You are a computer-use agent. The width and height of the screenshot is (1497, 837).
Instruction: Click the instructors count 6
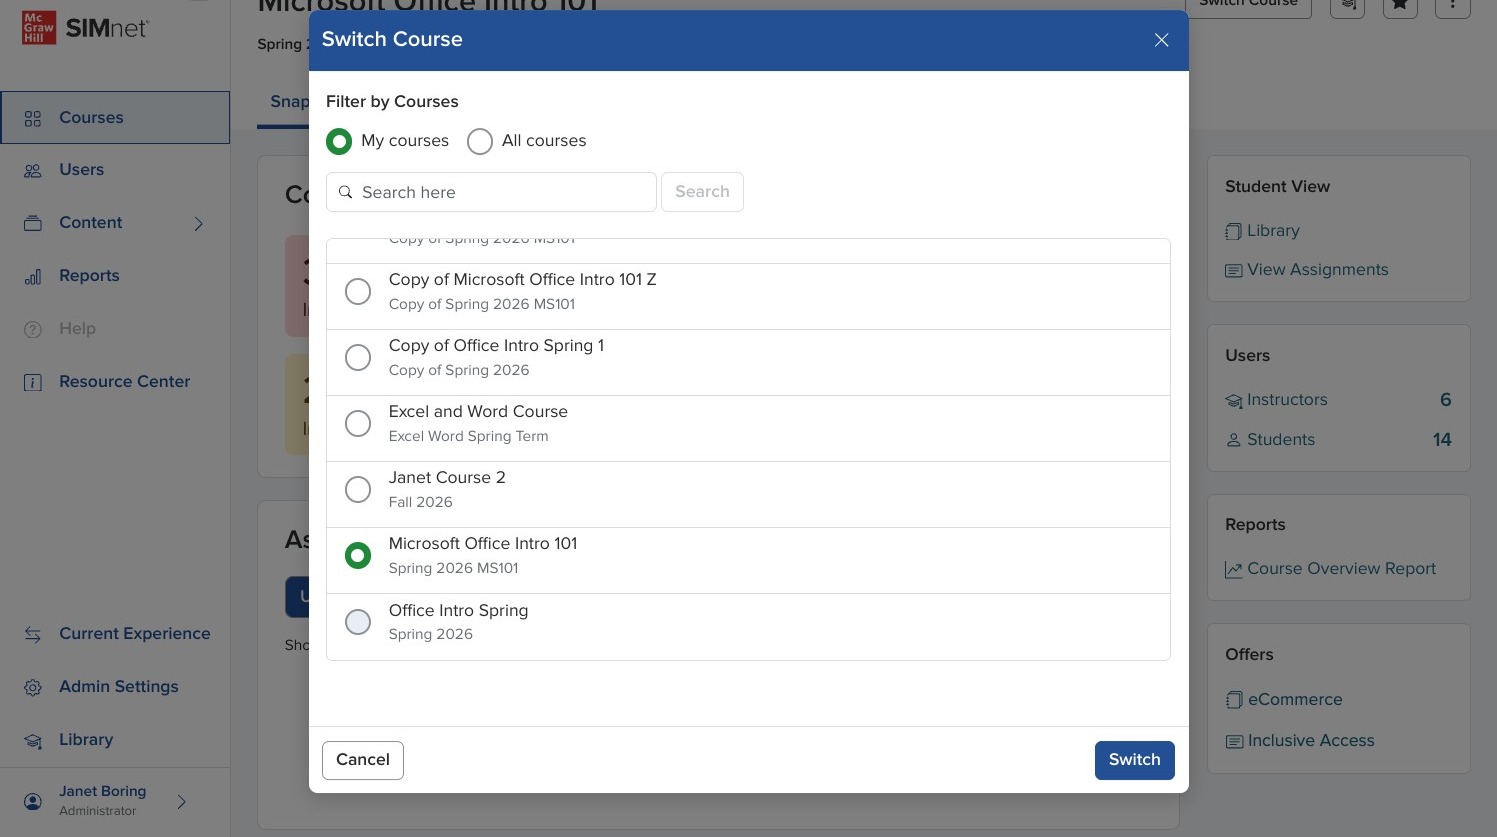tap(1445, 400)
